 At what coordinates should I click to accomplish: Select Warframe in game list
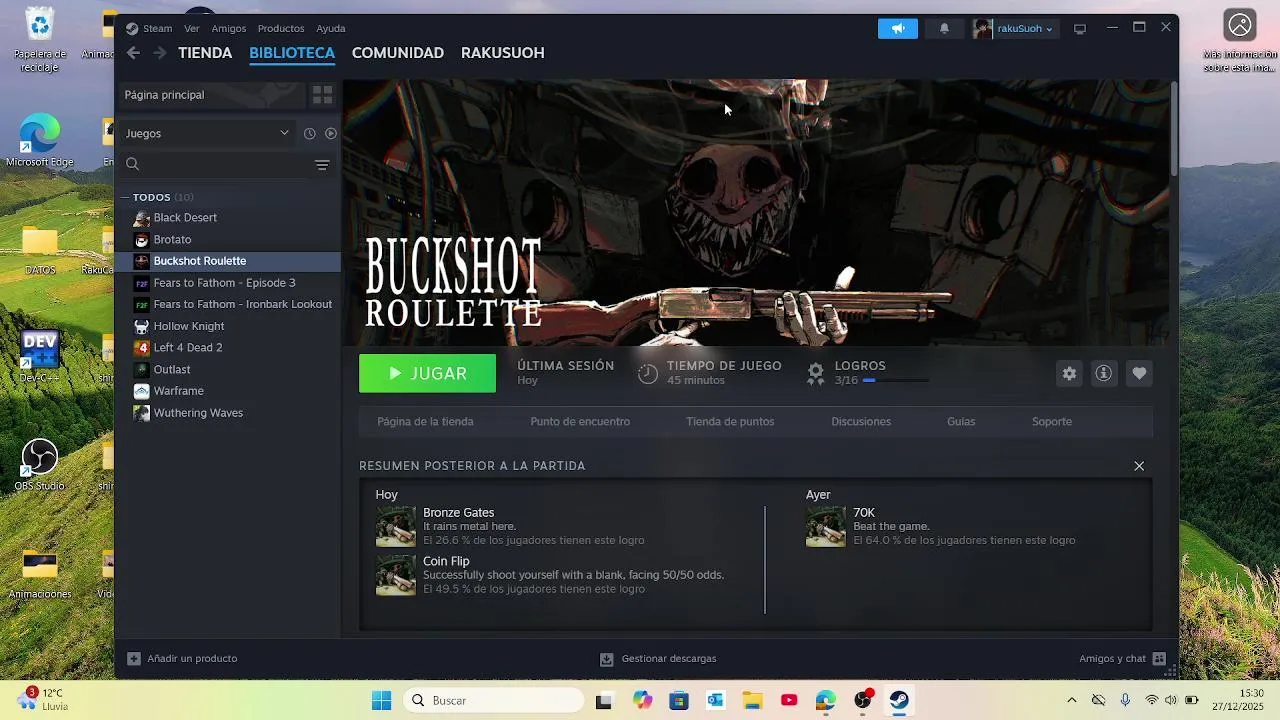tap(228, 391)
